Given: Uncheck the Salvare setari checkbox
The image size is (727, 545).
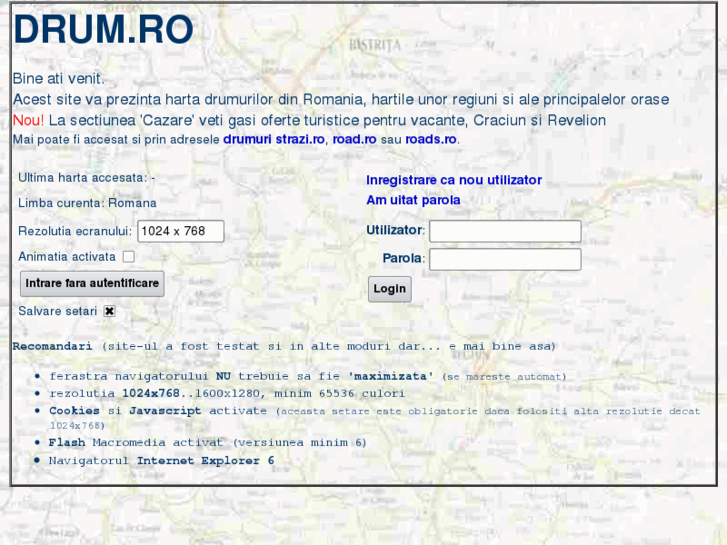Looking at the screenshot, I should coord(109,311).
